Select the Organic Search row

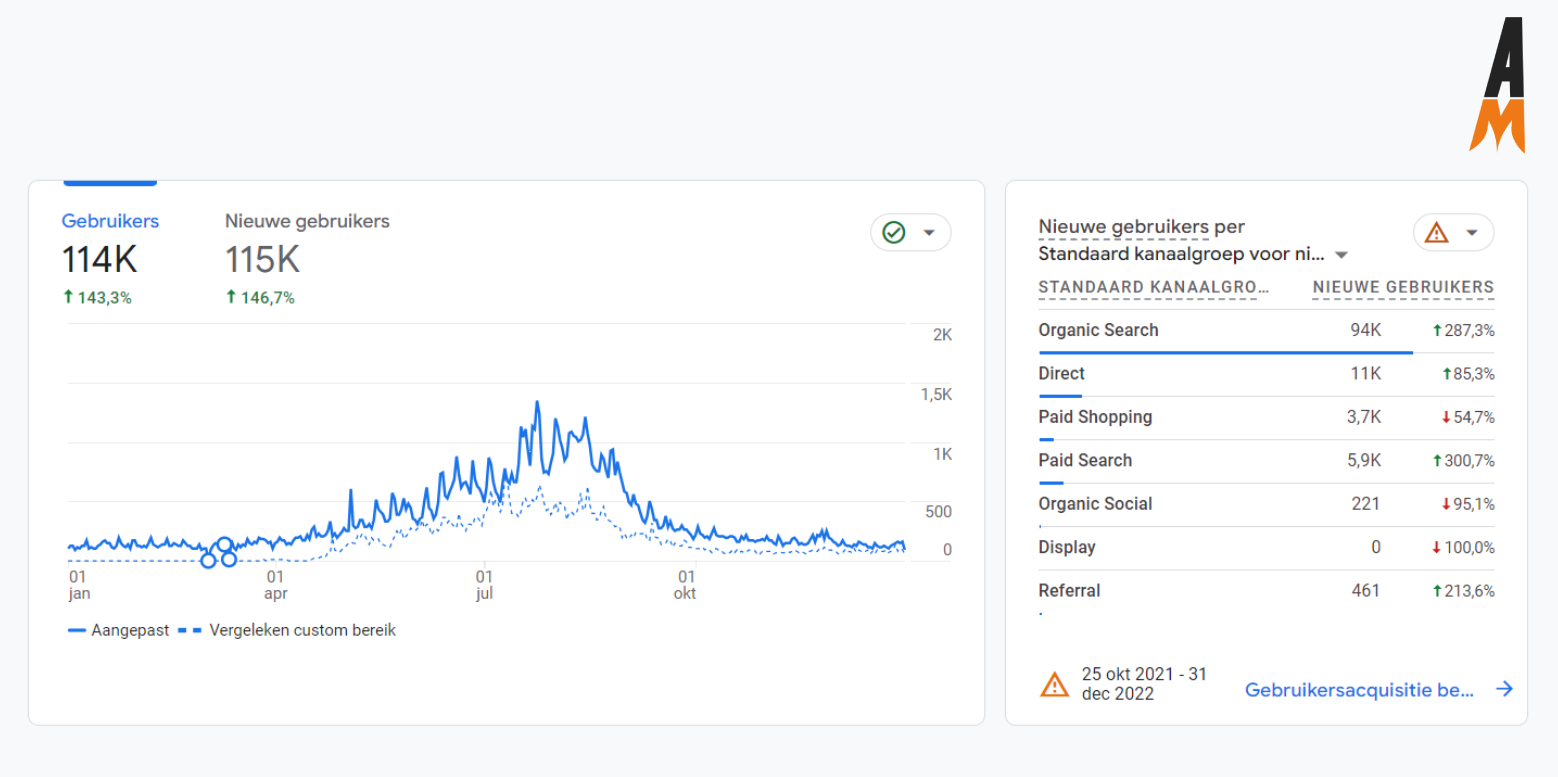tap(1266, 331)
